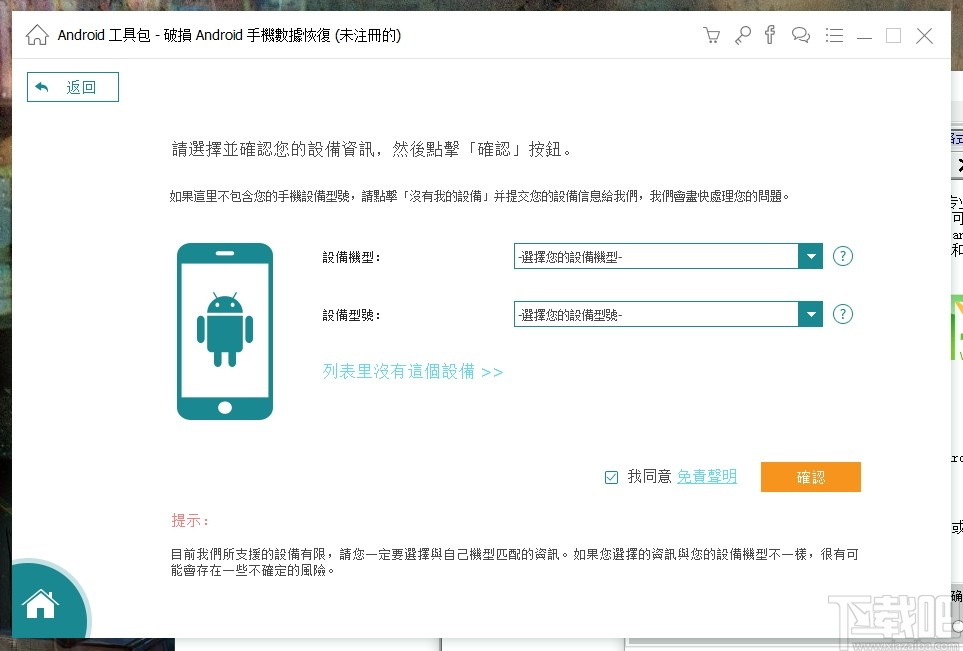Open the chat feedback icon
963x651 pixels.
click(801, 35)
